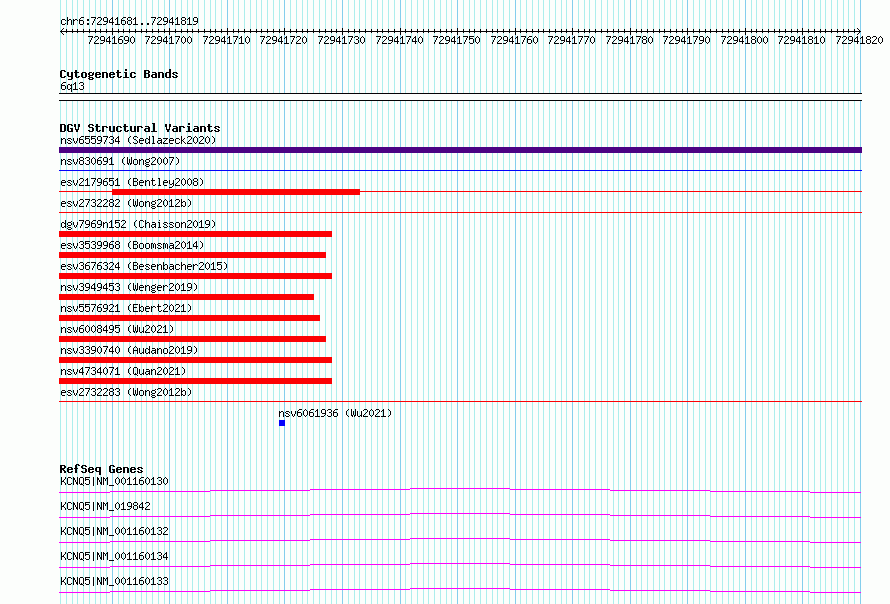This screenshot has height=604, width=890.
Task: Click ruler position 72941750
Action: click(456, 40)
